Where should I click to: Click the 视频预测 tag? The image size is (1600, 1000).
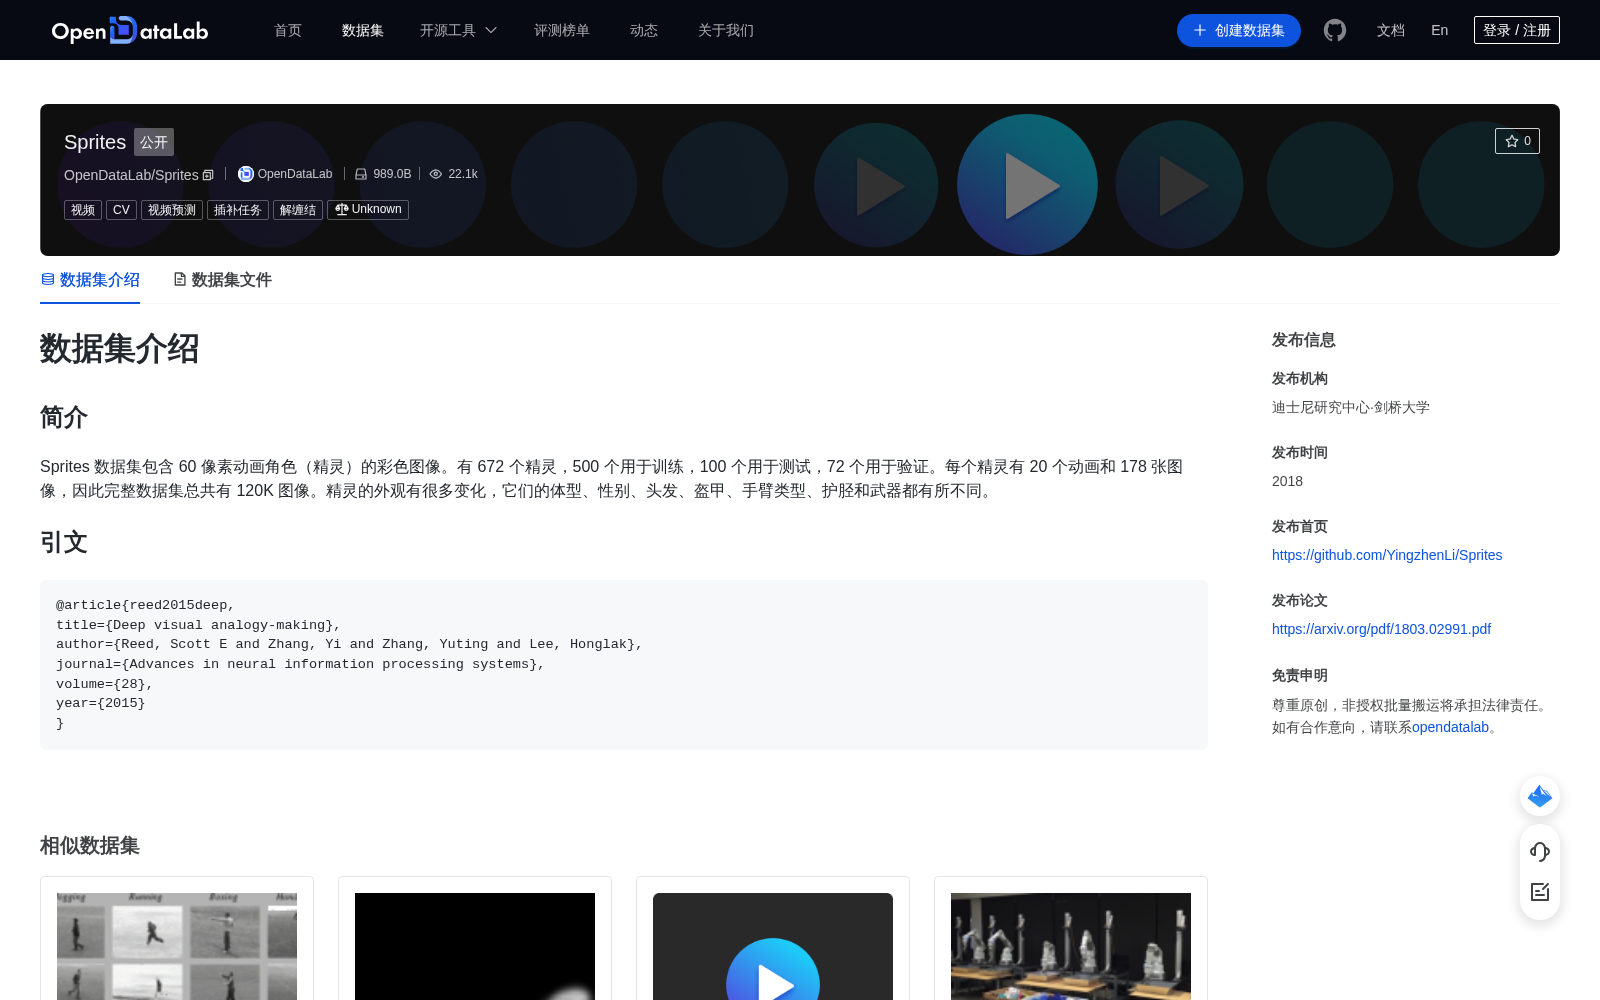pyautogui.click(x=172, y=210)
